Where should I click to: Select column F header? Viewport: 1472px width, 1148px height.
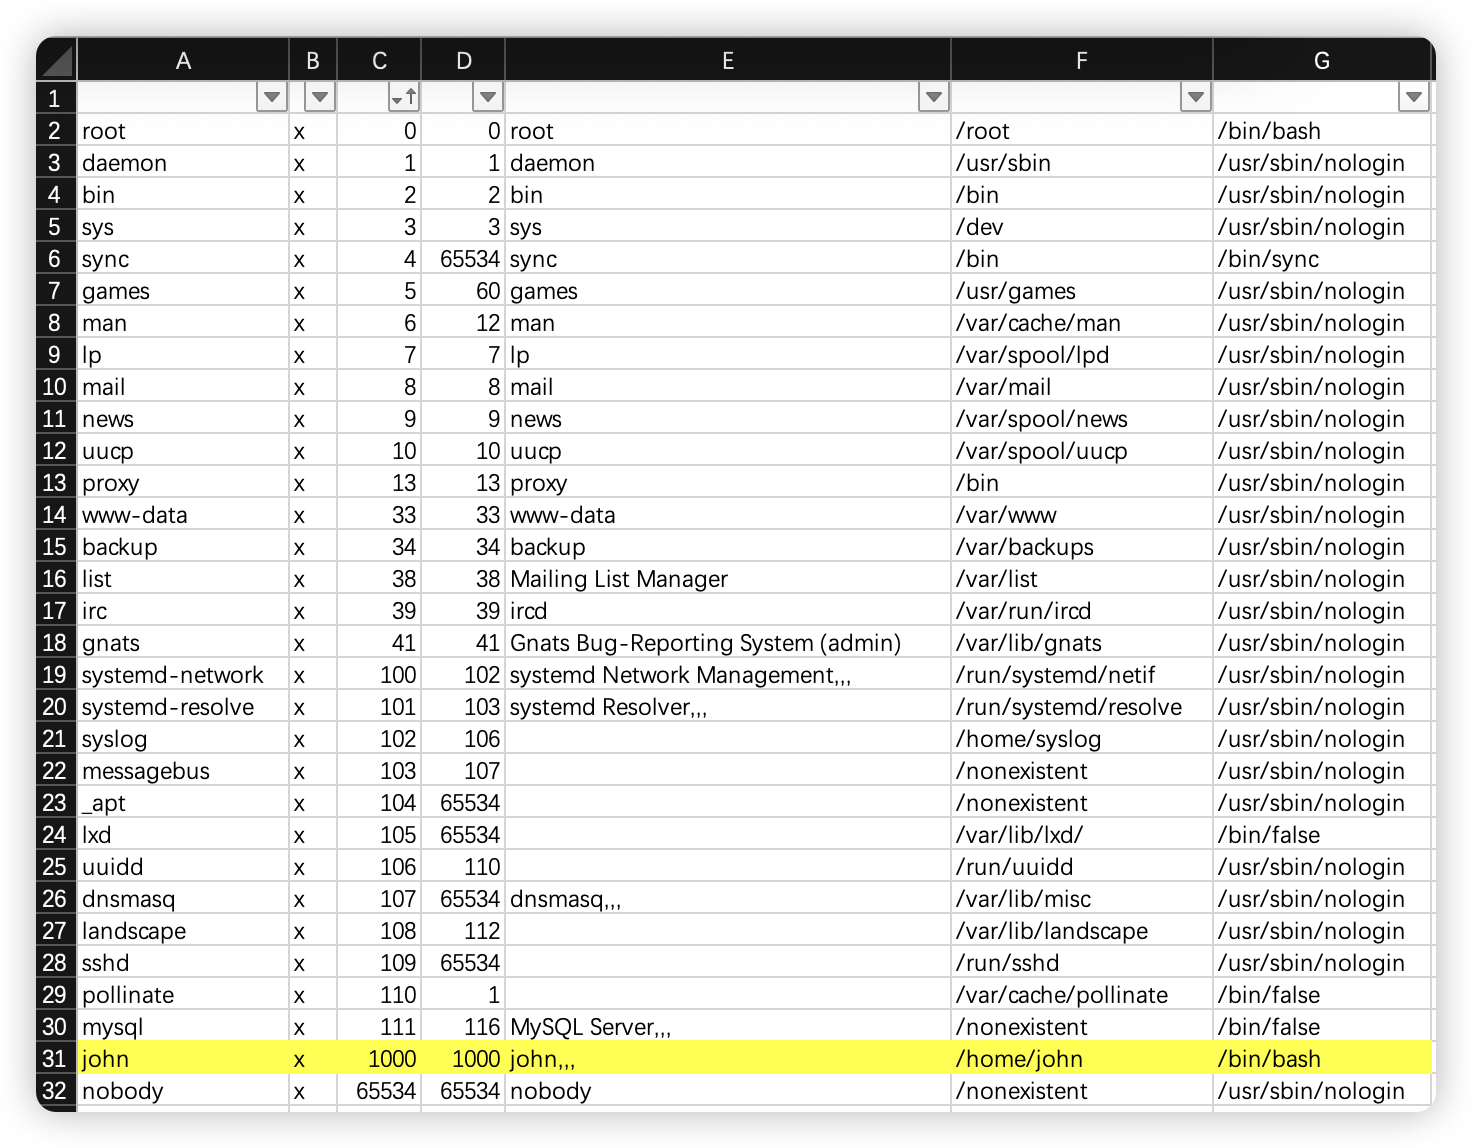[1082, 61]
